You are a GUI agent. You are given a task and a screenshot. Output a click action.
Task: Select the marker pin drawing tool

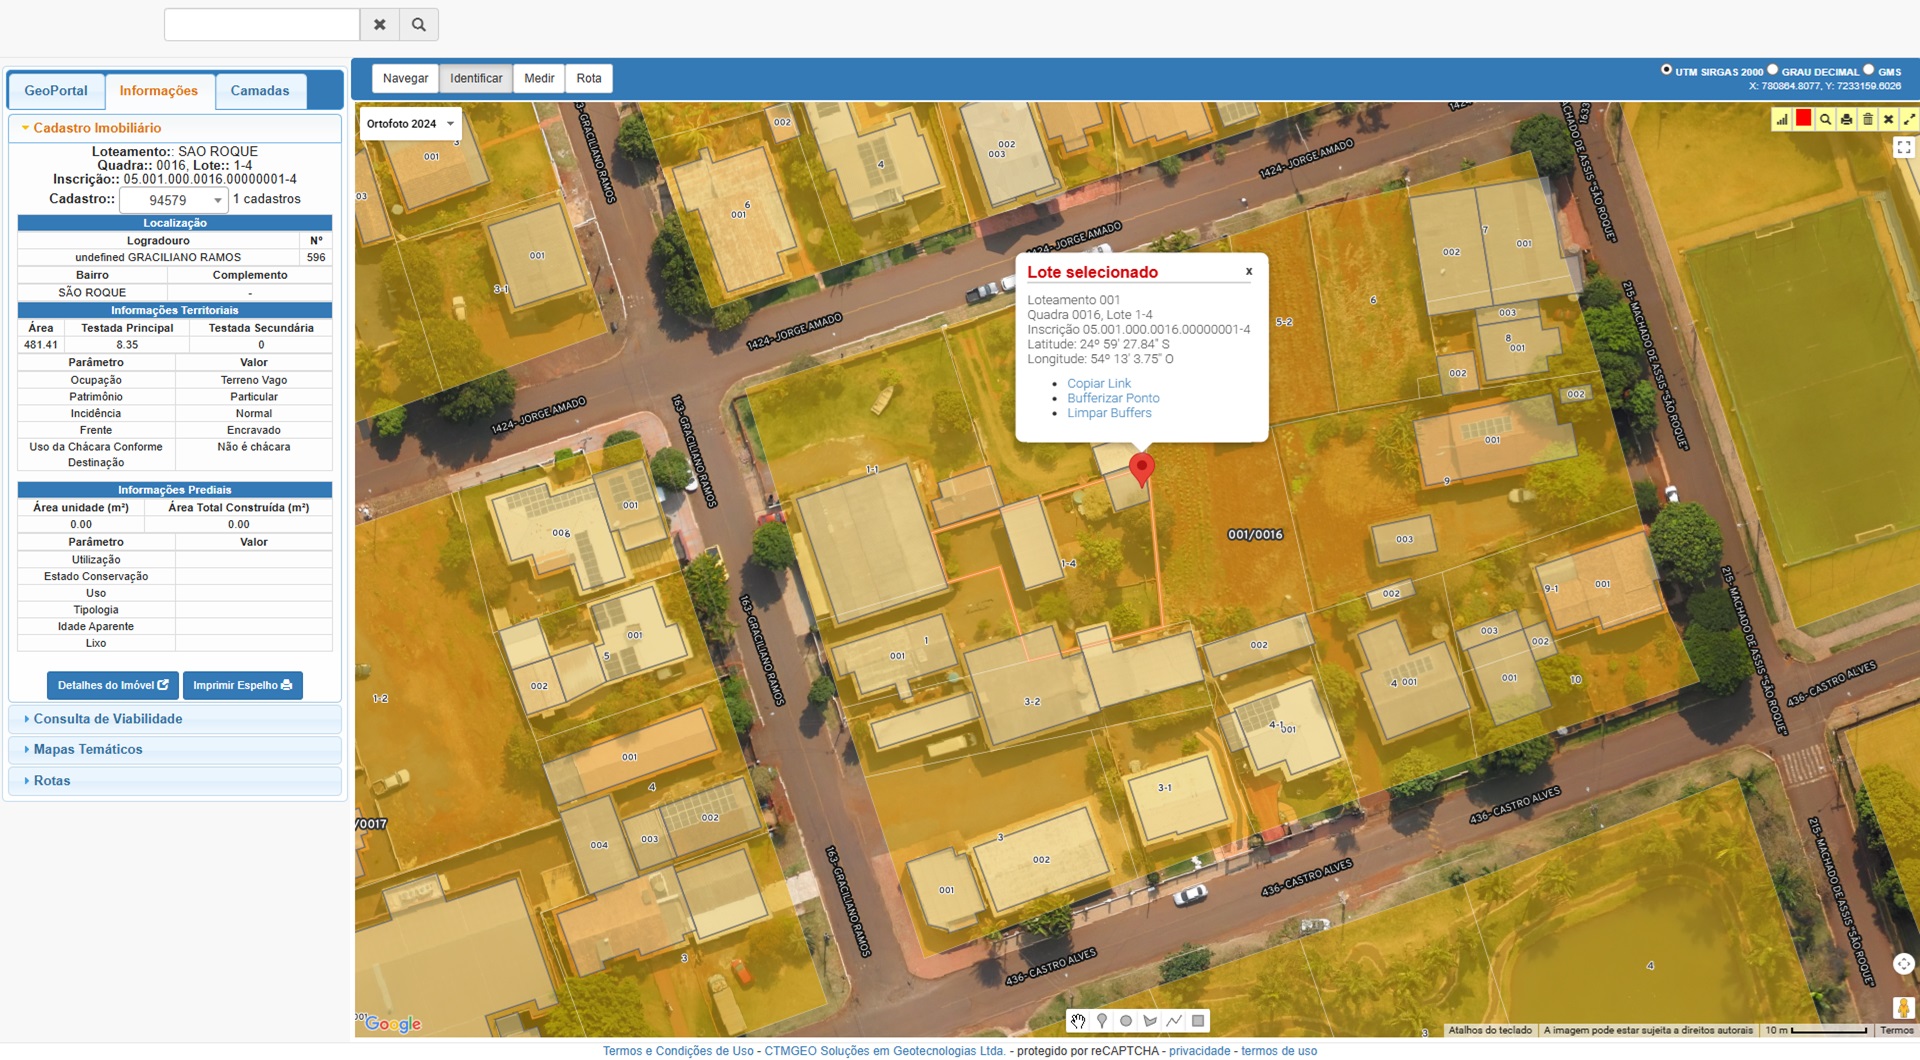(1102, 1021)
